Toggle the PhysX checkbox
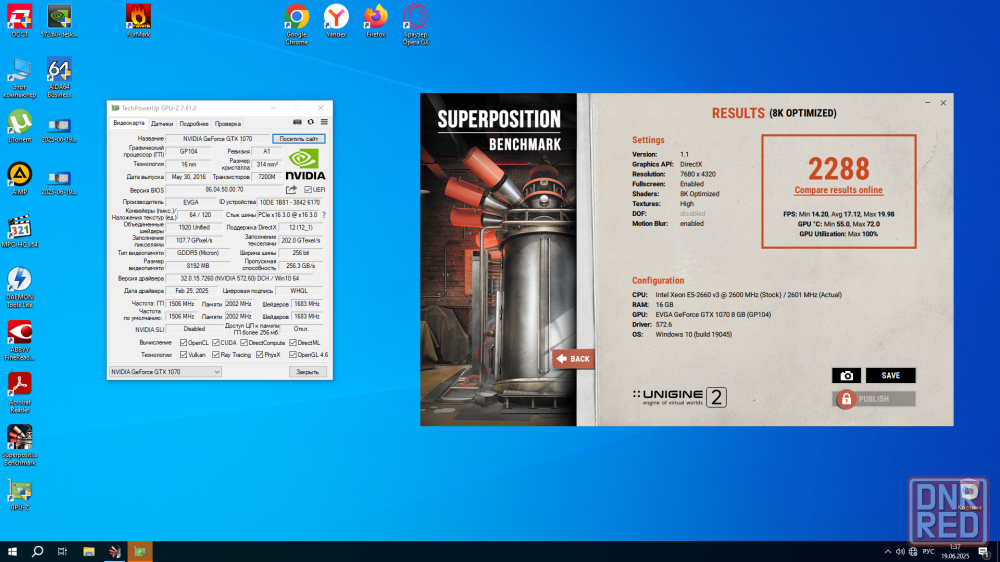Viewport: 1000px width, 562px height. pyautogui.click(x=260, y=355)
